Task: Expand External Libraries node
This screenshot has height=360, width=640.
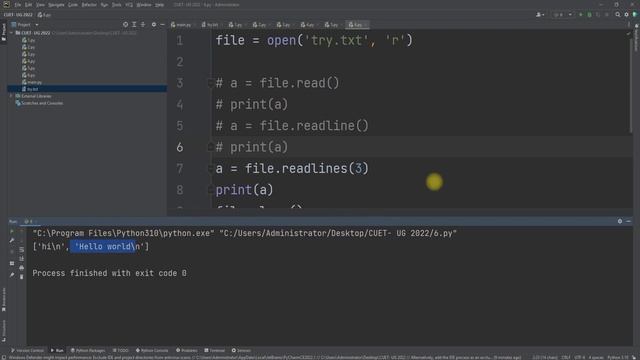Action: click(11, 96)
